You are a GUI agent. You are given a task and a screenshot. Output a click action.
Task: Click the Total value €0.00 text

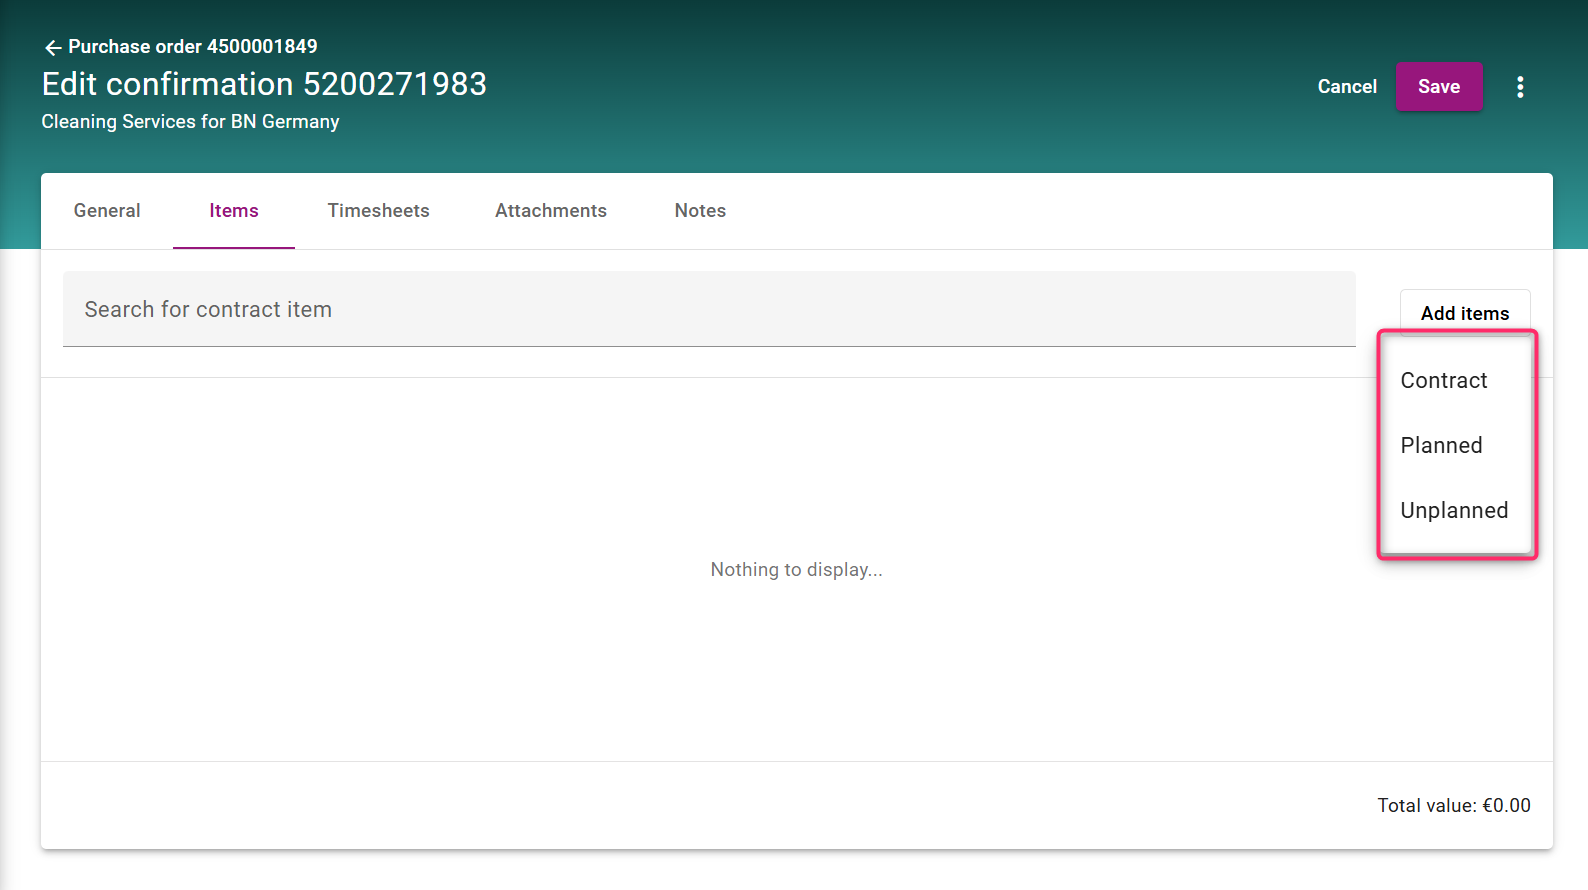[x=1453, y=806]
